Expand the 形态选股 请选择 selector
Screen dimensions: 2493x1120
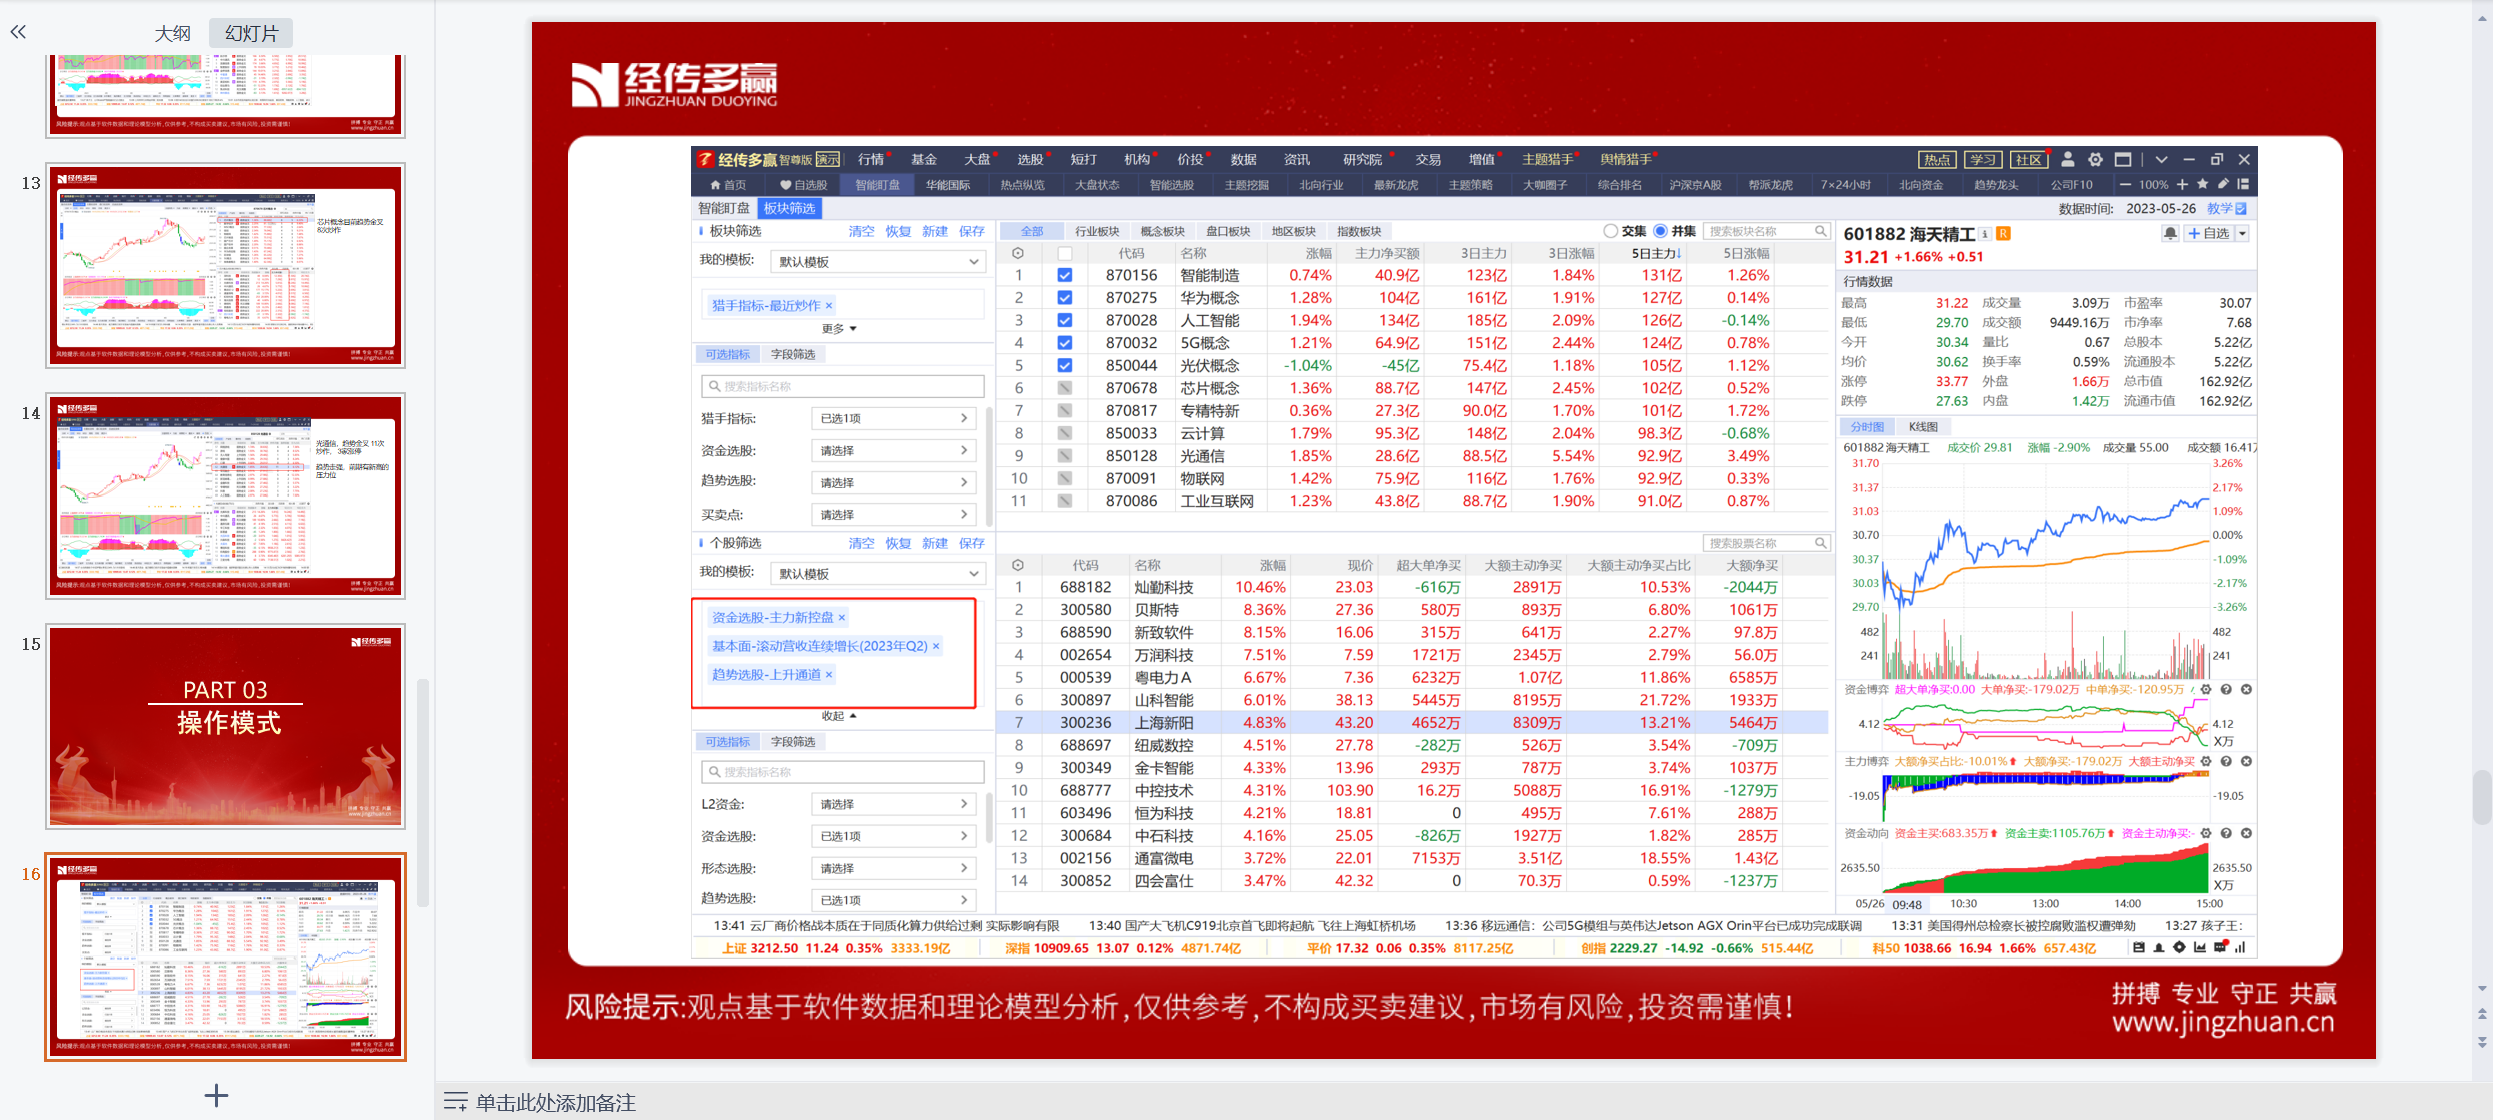[893, 868]
